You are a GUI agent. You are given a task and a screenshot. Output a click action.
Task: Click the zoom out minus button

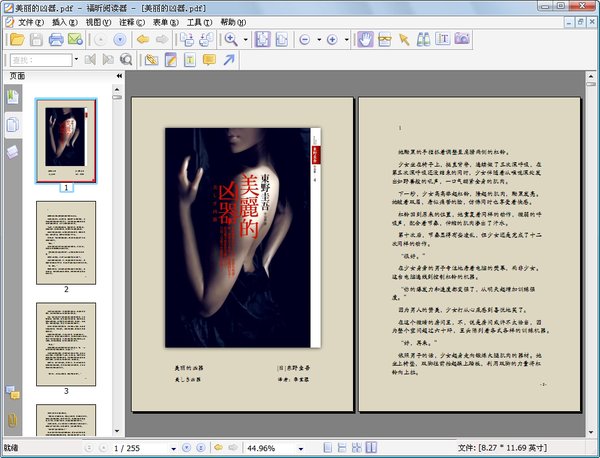click(304, 39)
